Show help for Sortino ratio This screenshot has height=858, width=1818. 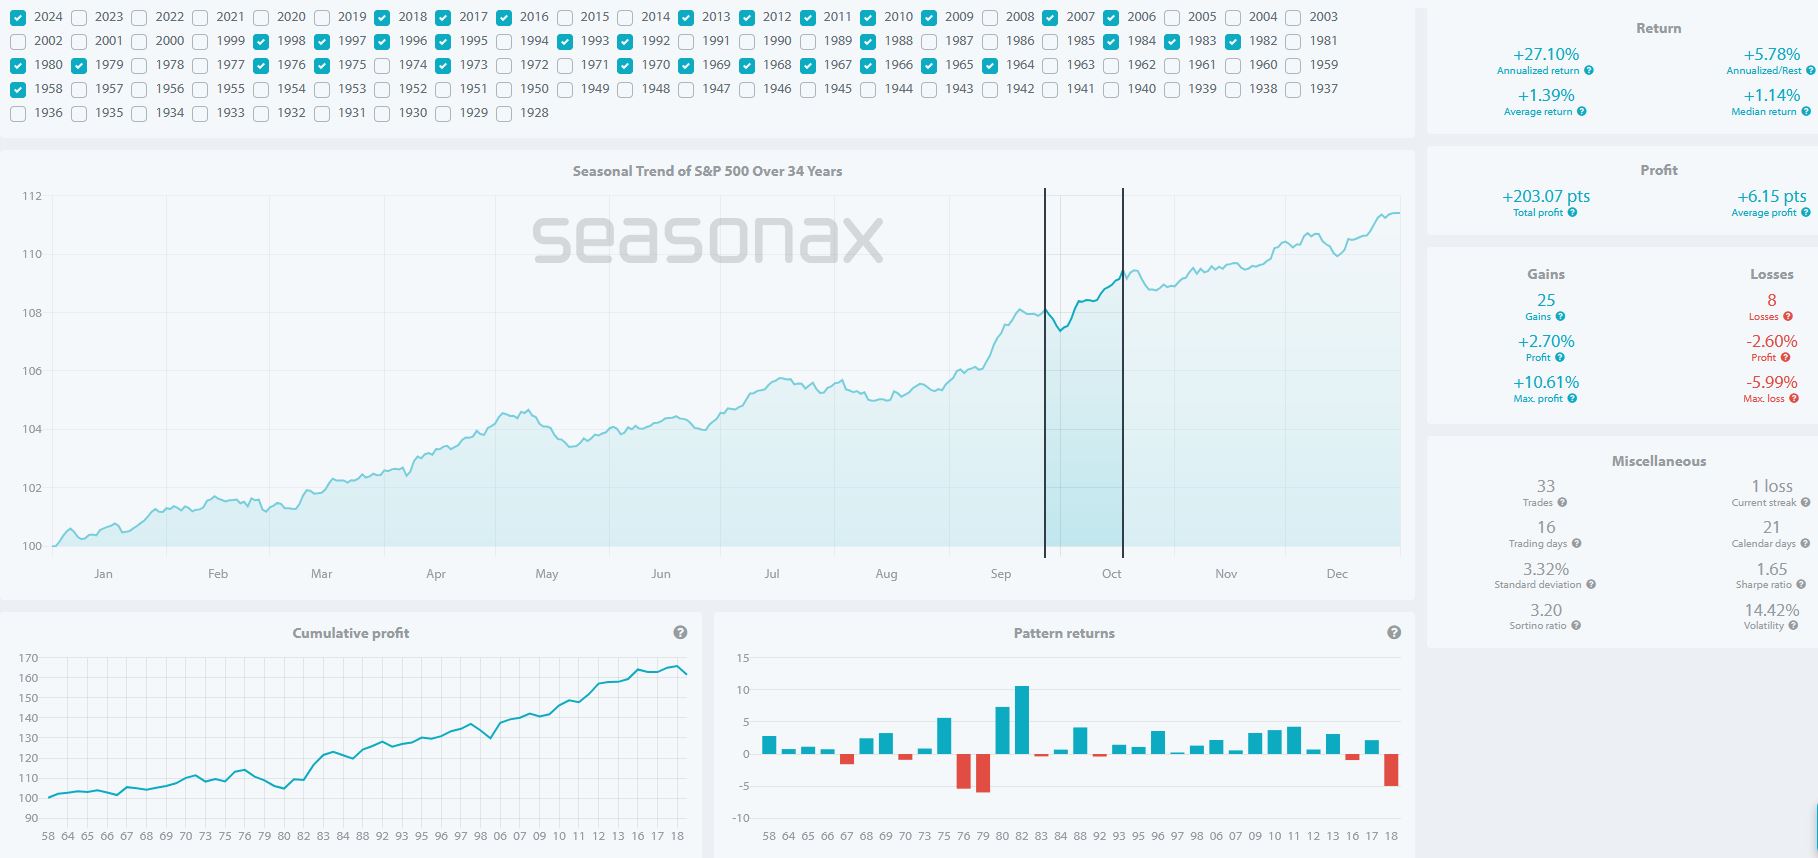1577,626
